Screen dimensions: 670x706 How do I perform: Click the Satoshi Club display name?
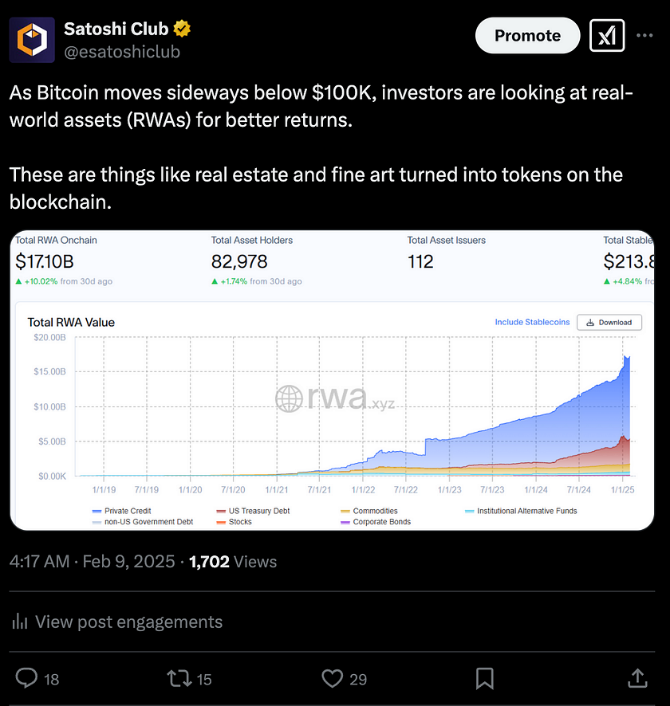click(x=116, y=29)
